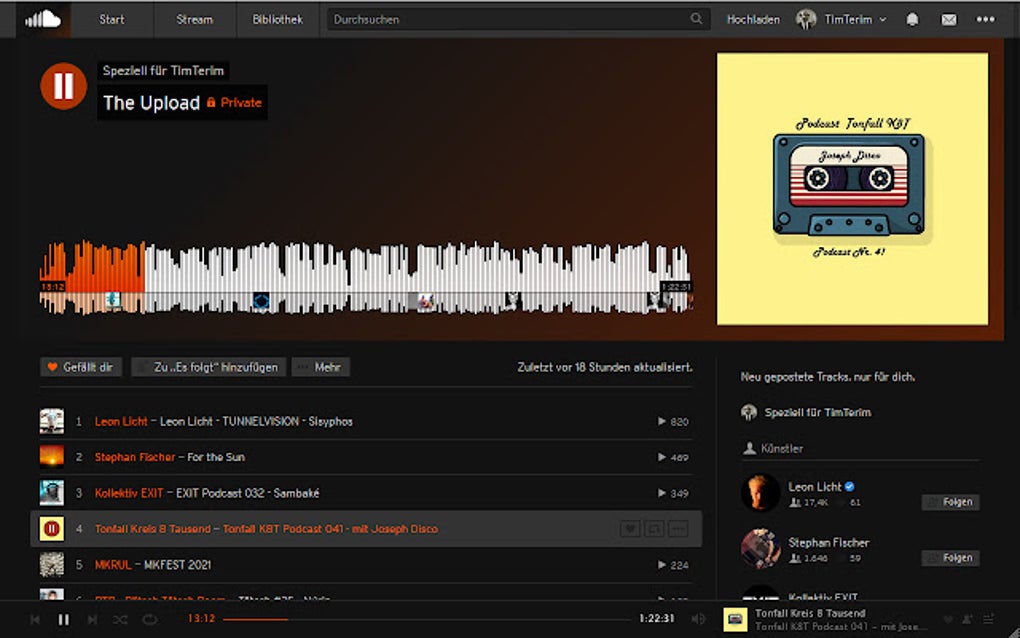The height and width of the screenshot is (638, 1020).
Task: Open the search magnifier icon
Action: point(697,19)
